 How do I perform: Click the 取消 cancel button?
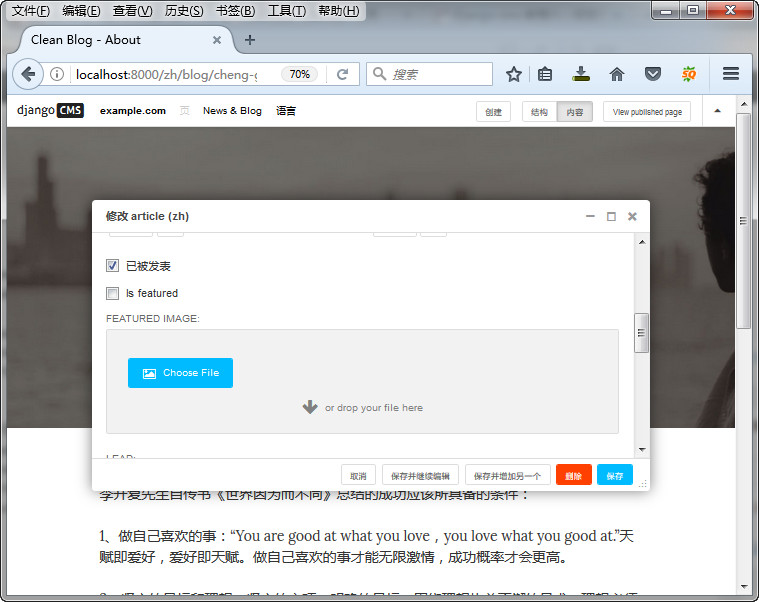(x=358, y=476)
